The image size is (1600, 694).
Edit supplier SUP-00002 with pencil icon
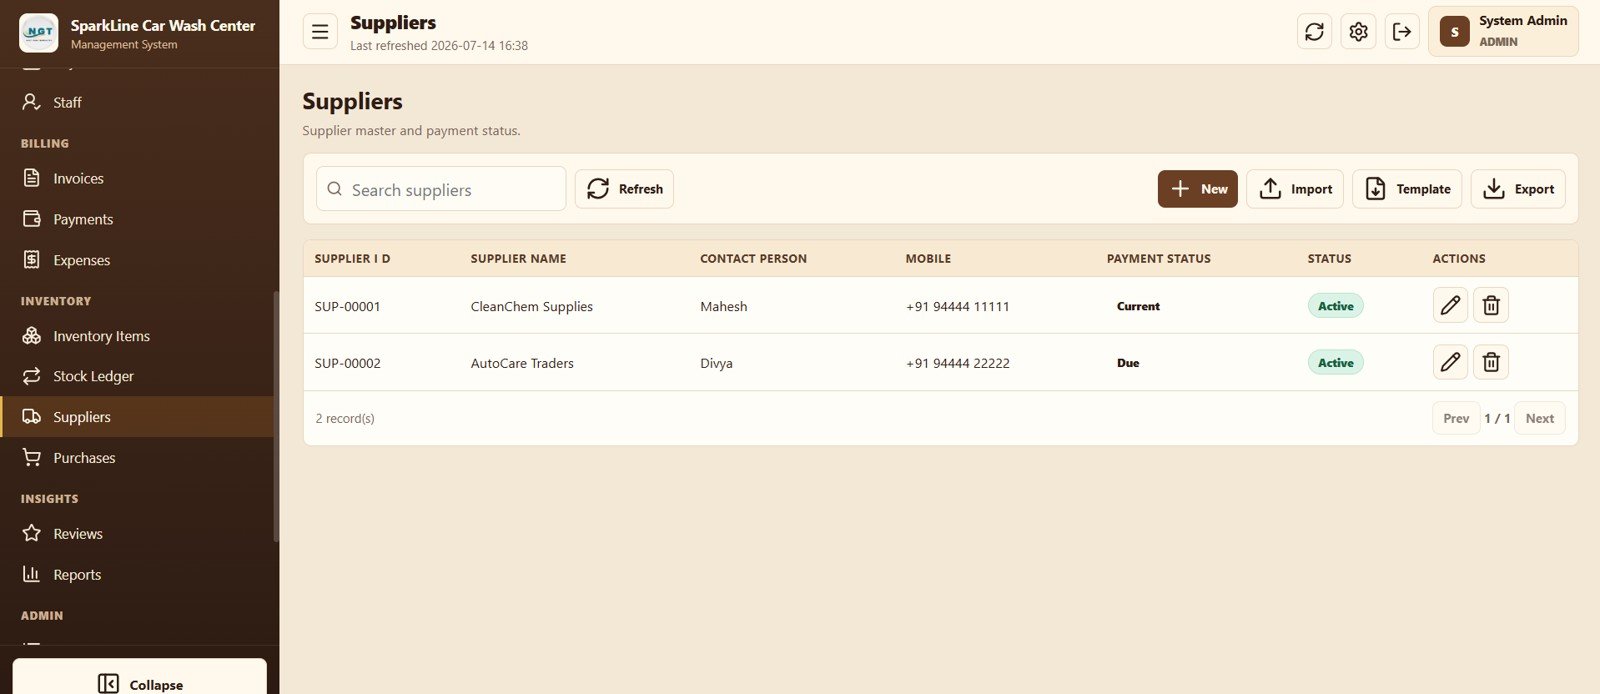coord(1450,362)
